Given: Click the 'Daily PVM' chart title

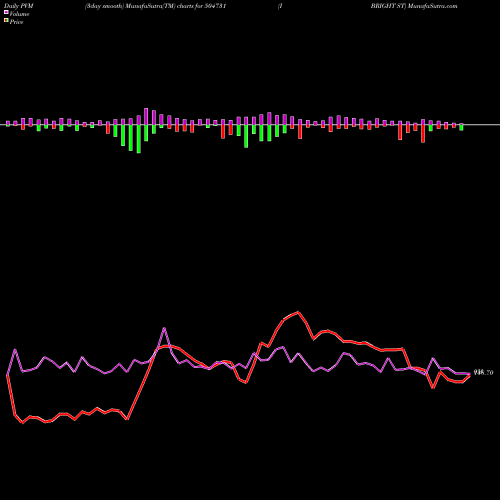Looking at the screenshot, I should click(x=19, y=6).
